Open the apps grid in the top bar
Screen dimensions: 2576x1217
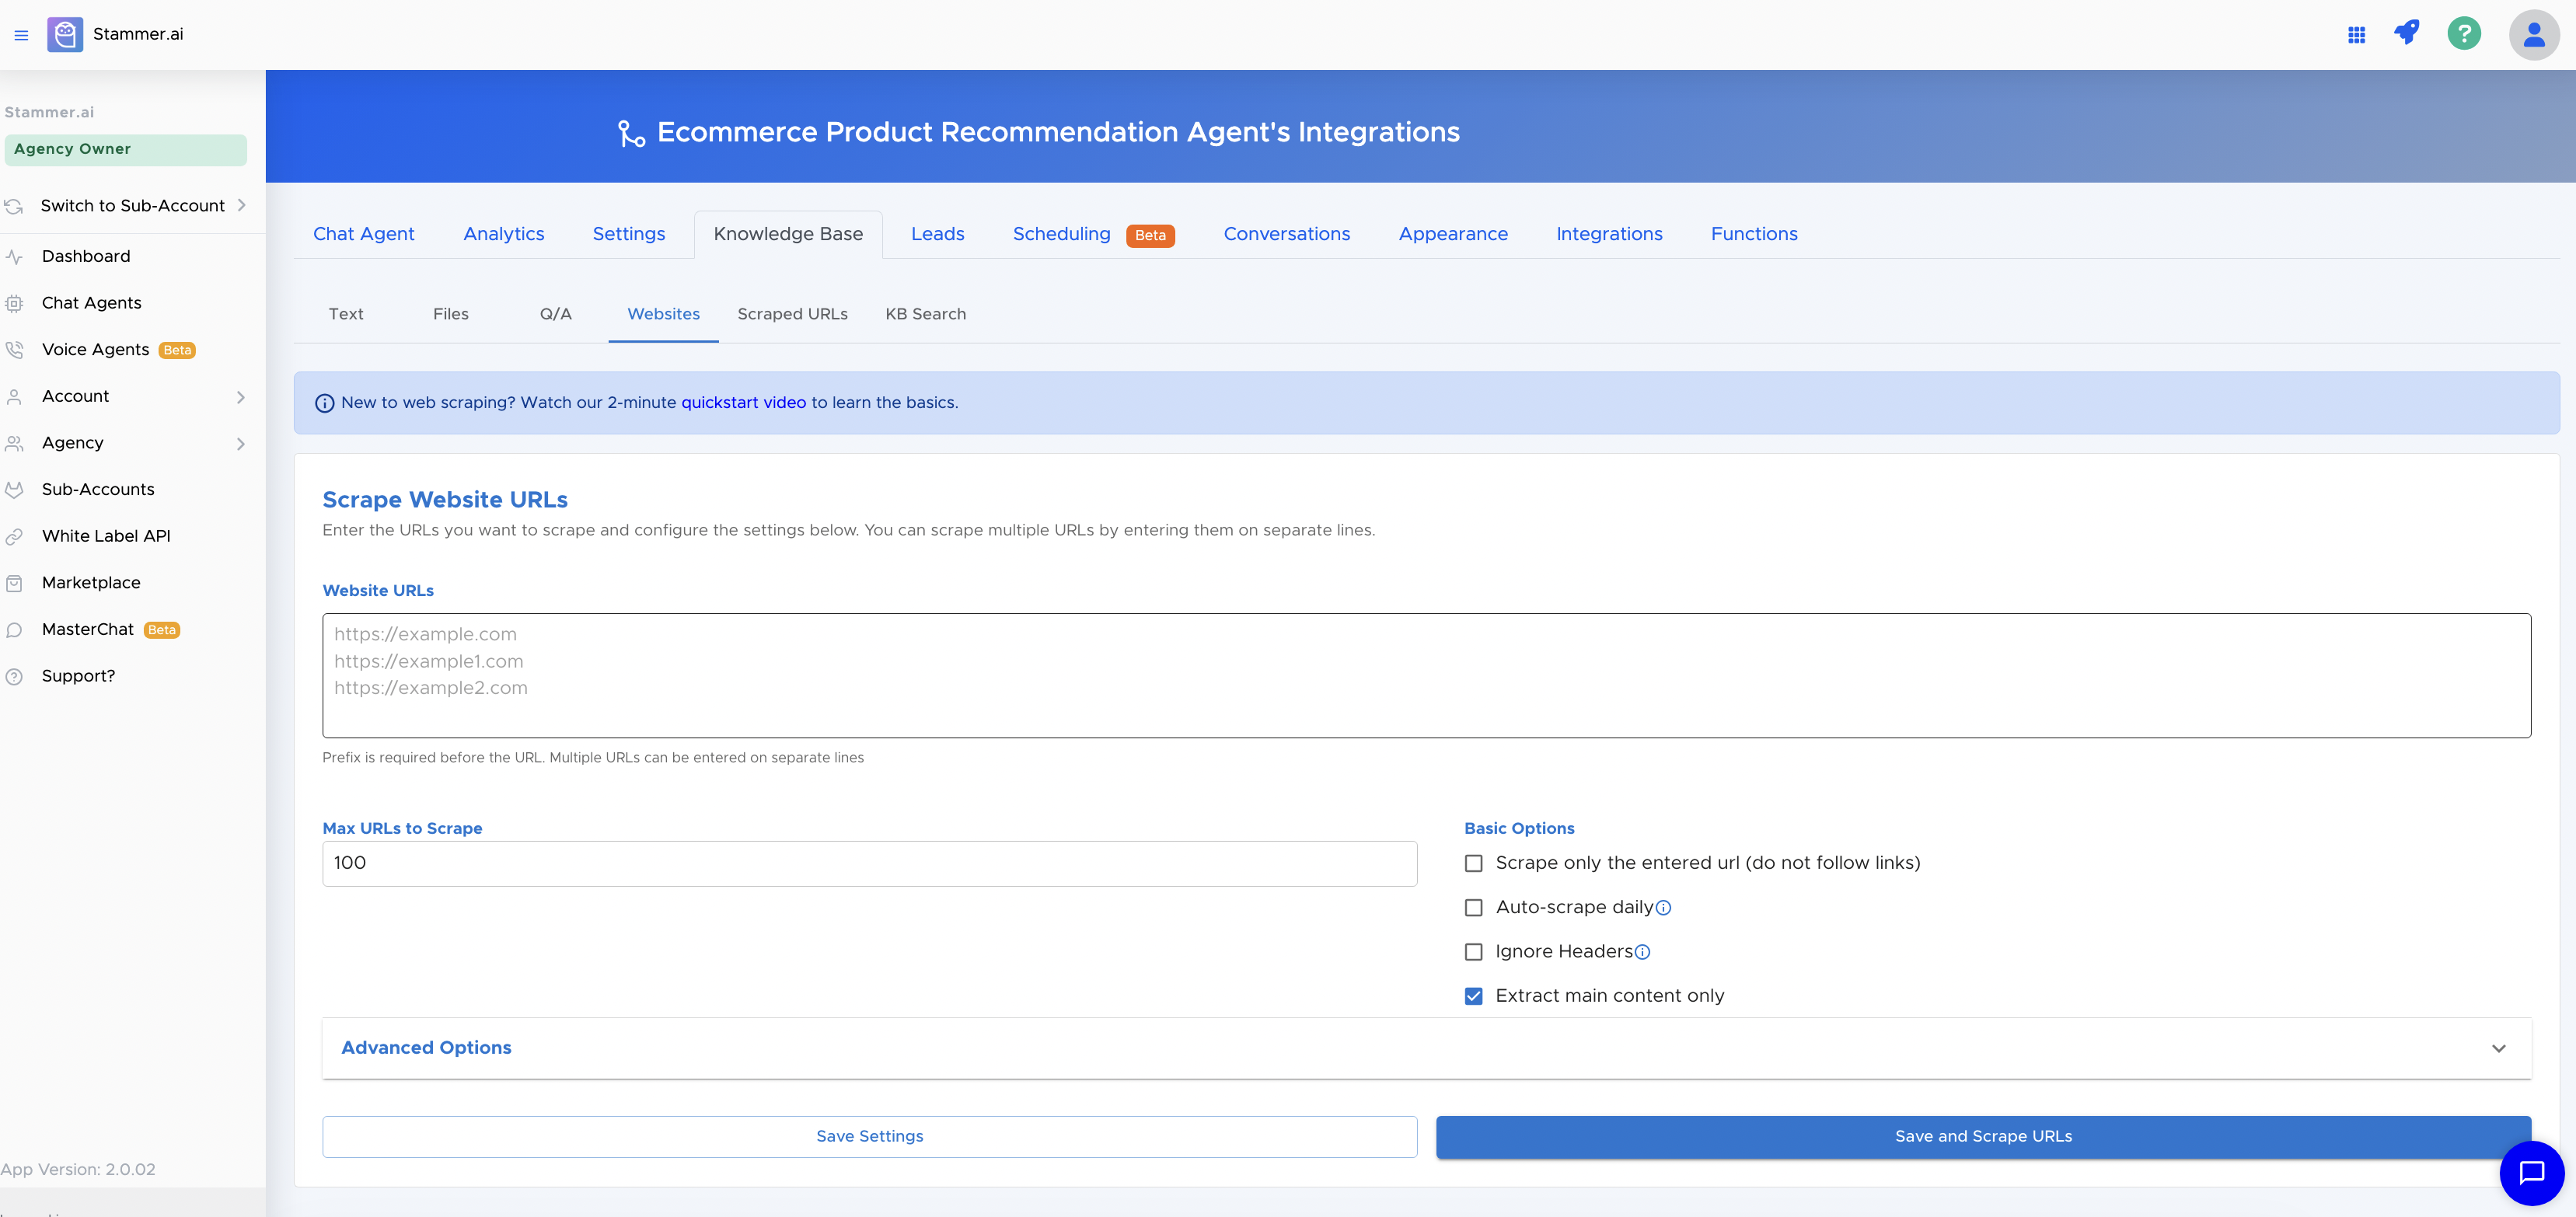(x=2356, y=33)
